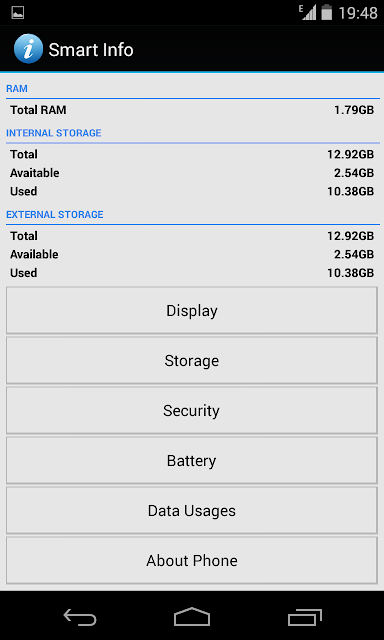Viewport: 384px width, 640px height.
Task: Select the Total RAM row
Action: click(192, 110)
